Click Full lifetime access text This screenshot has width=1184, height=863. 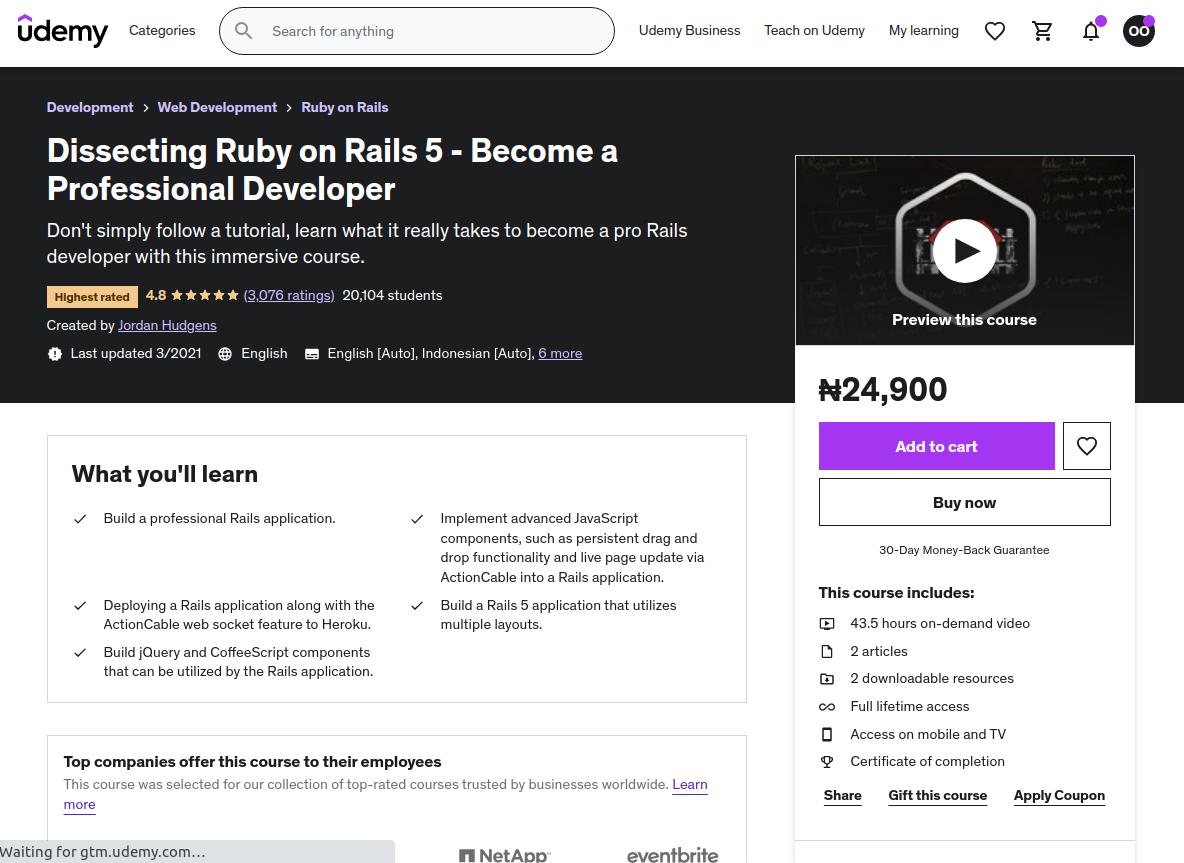click(910, 706)
